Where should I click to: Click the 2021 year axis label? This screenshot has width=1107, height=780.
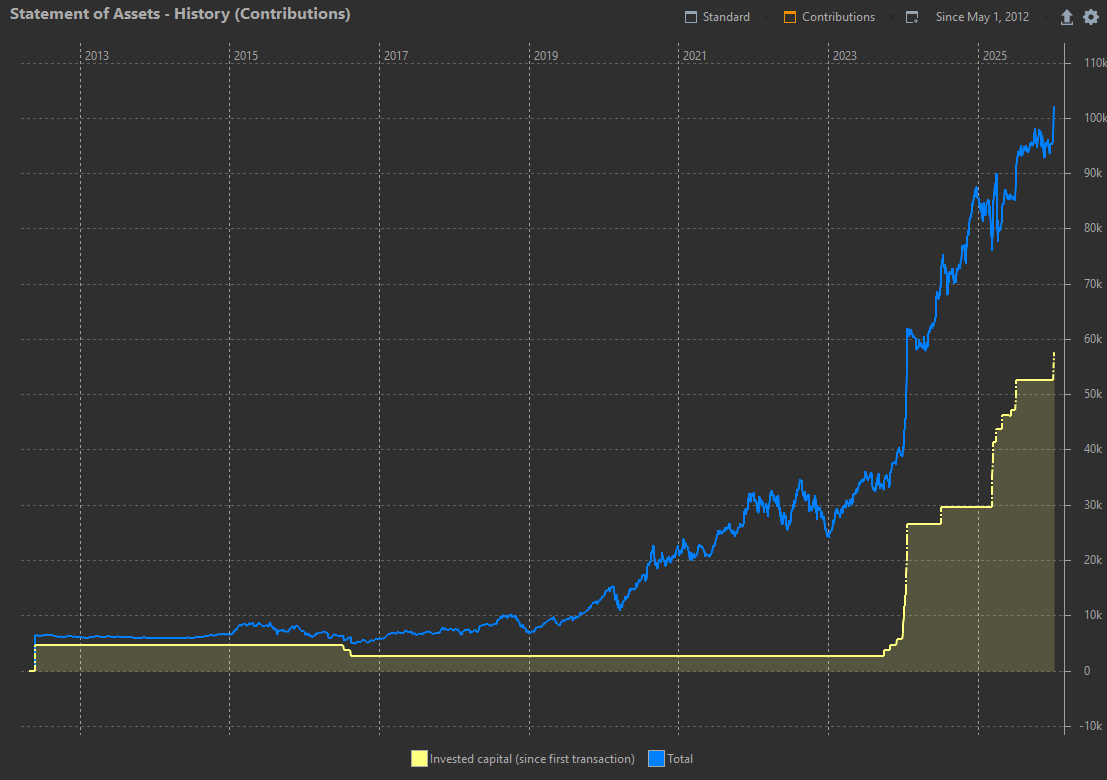click(695, 56)
